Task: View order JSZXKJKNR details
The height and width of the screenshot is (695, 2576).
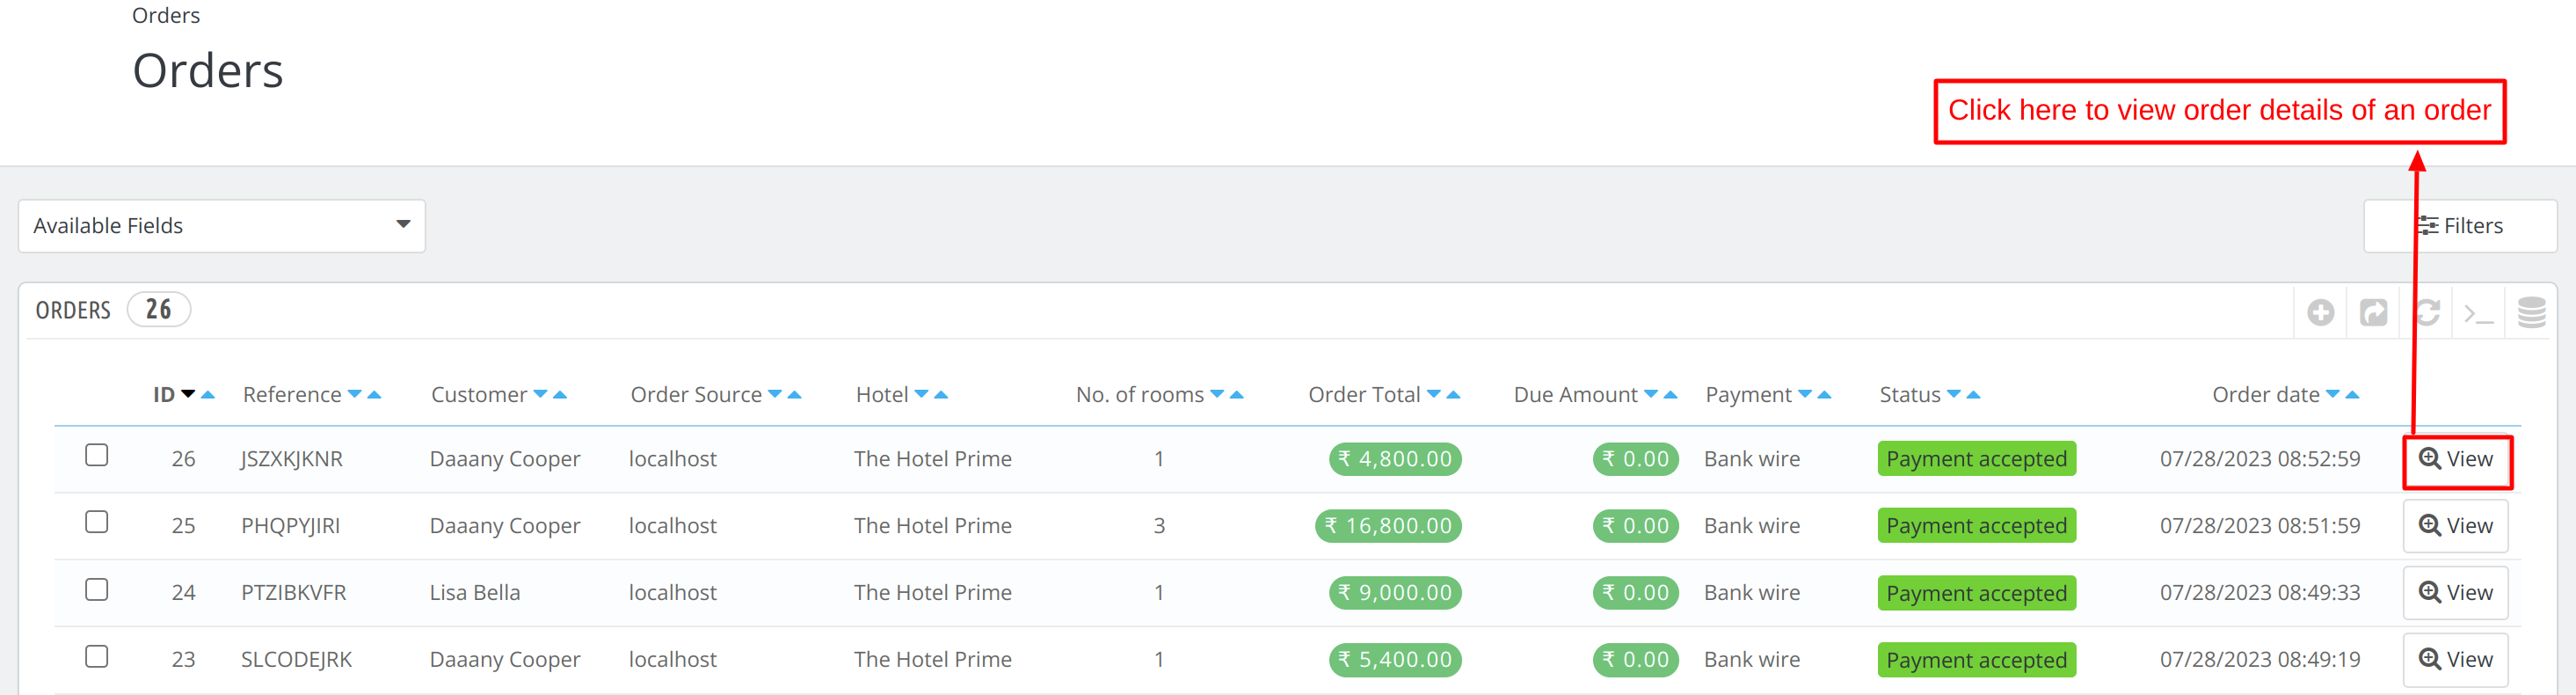Action: (x=2456, y=459)
